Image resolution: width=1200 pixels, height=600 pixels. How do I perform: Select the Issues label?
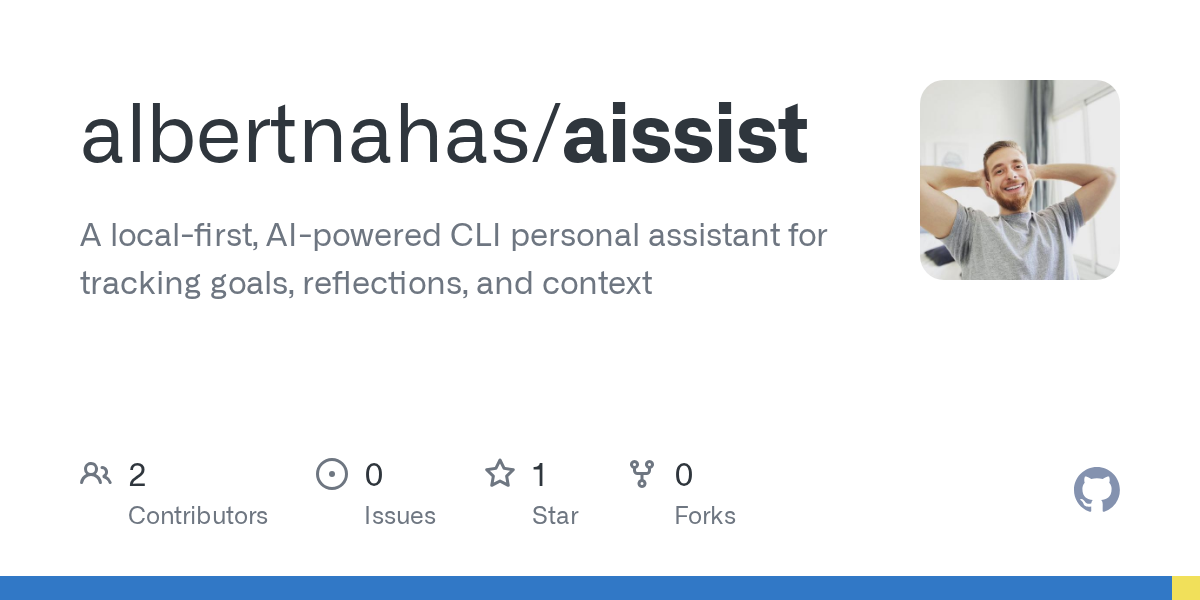click(400, 516)
